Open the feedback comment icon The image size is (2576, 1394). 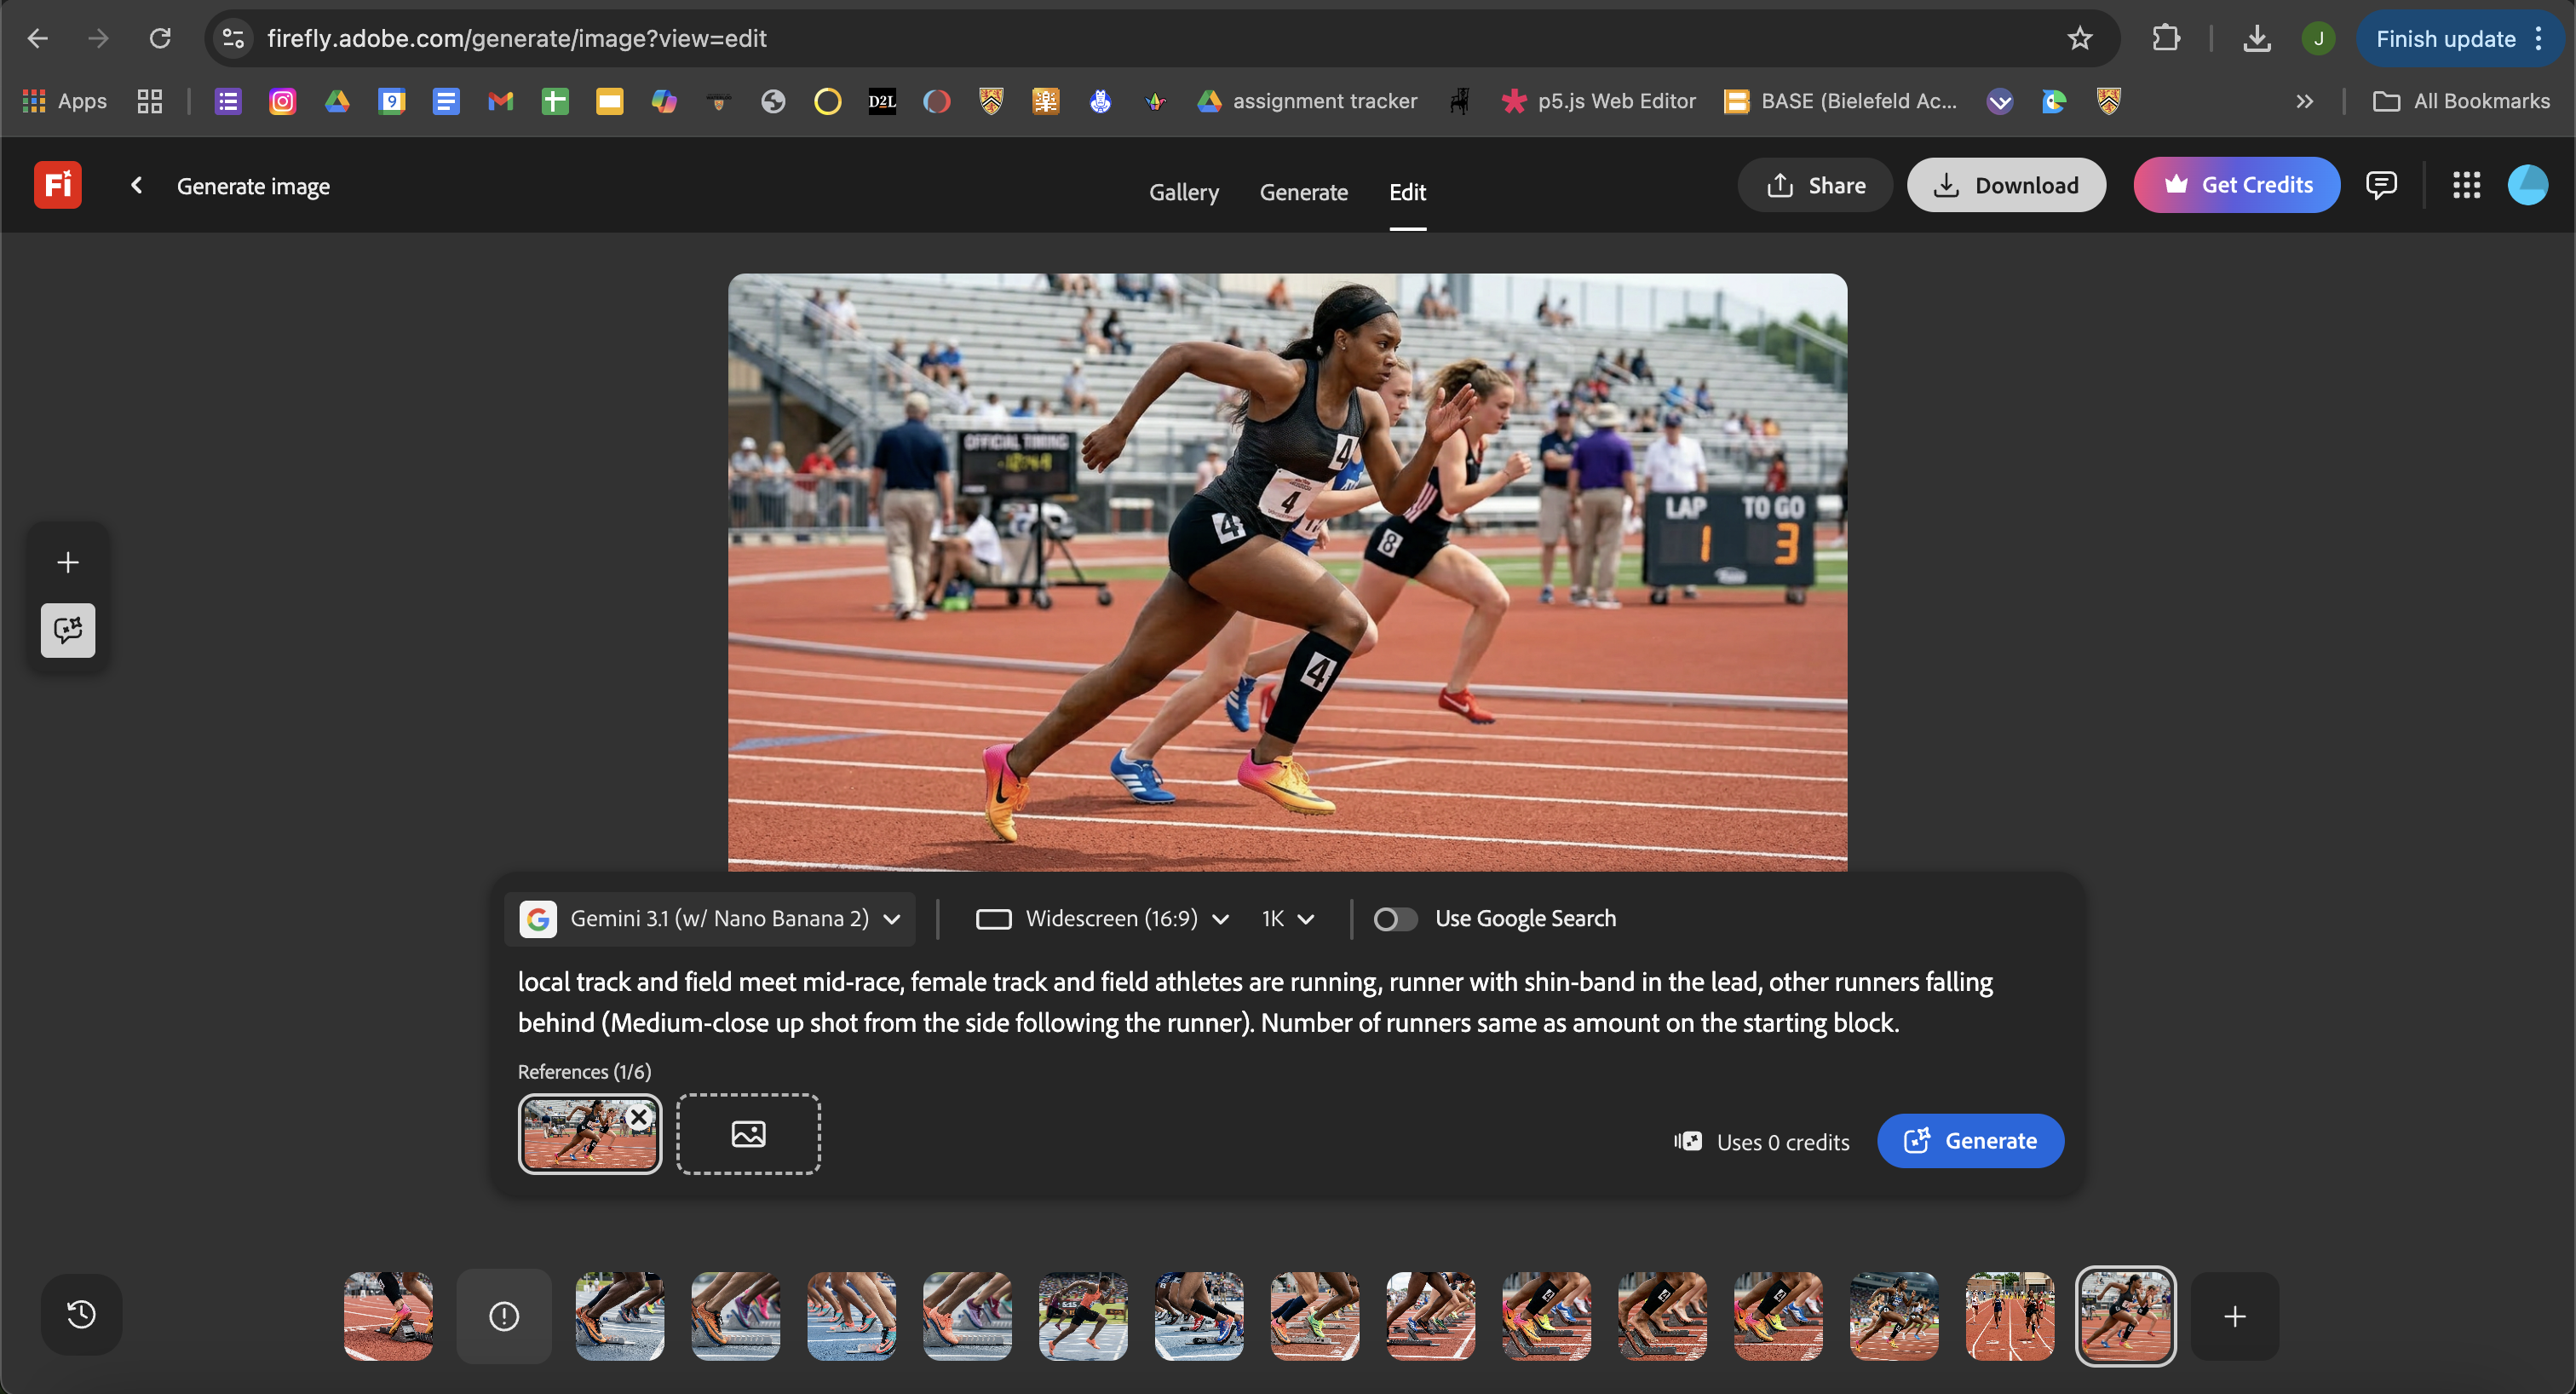pos(2381,185)
